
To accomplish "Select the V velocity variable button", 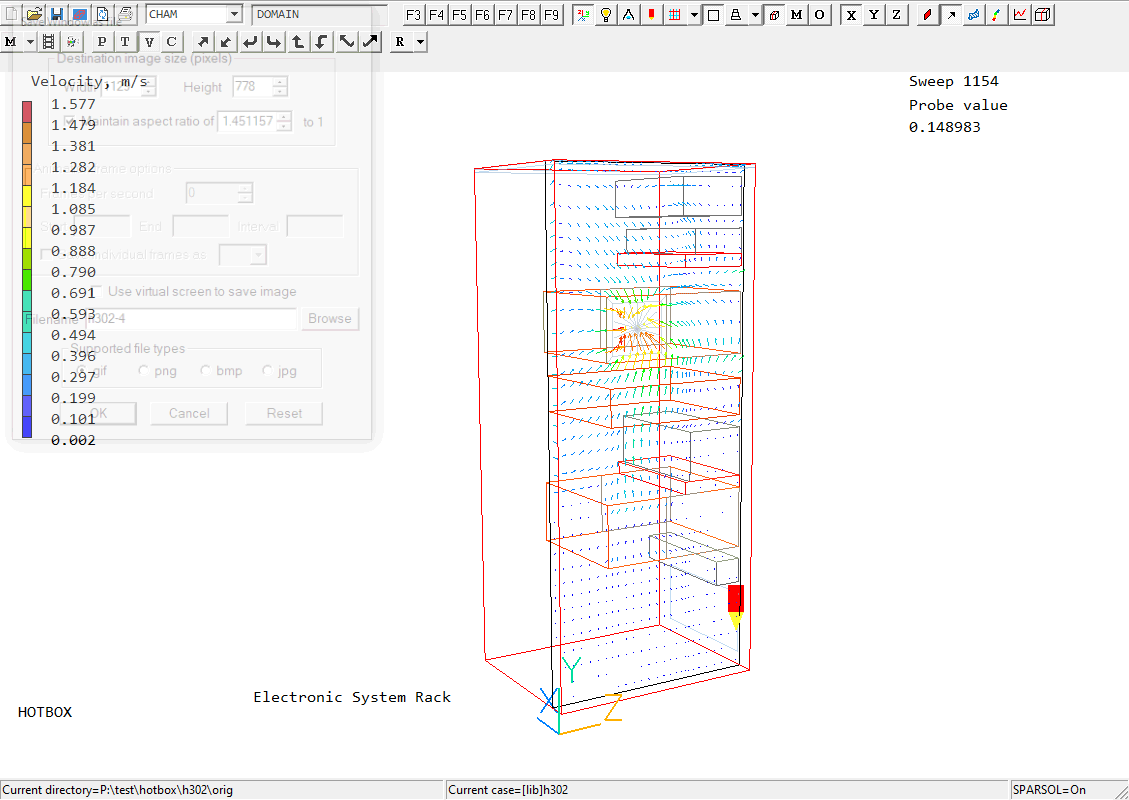I will coord(149,41).
